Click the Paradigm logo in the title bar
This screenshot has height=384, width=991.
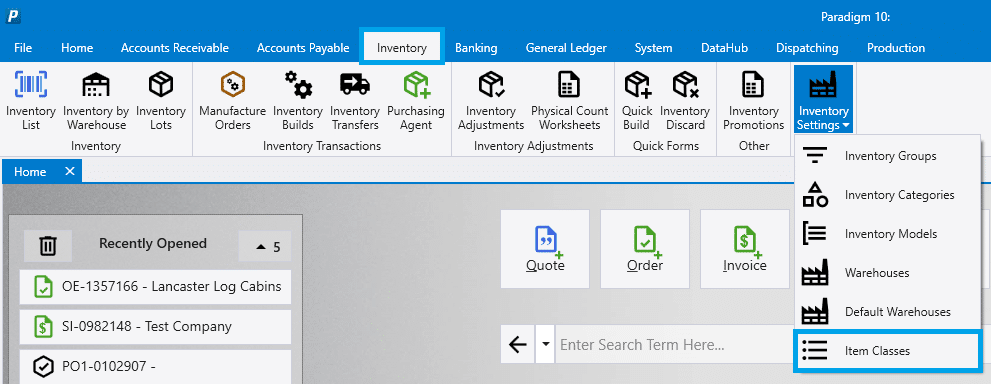pos(12,16)
